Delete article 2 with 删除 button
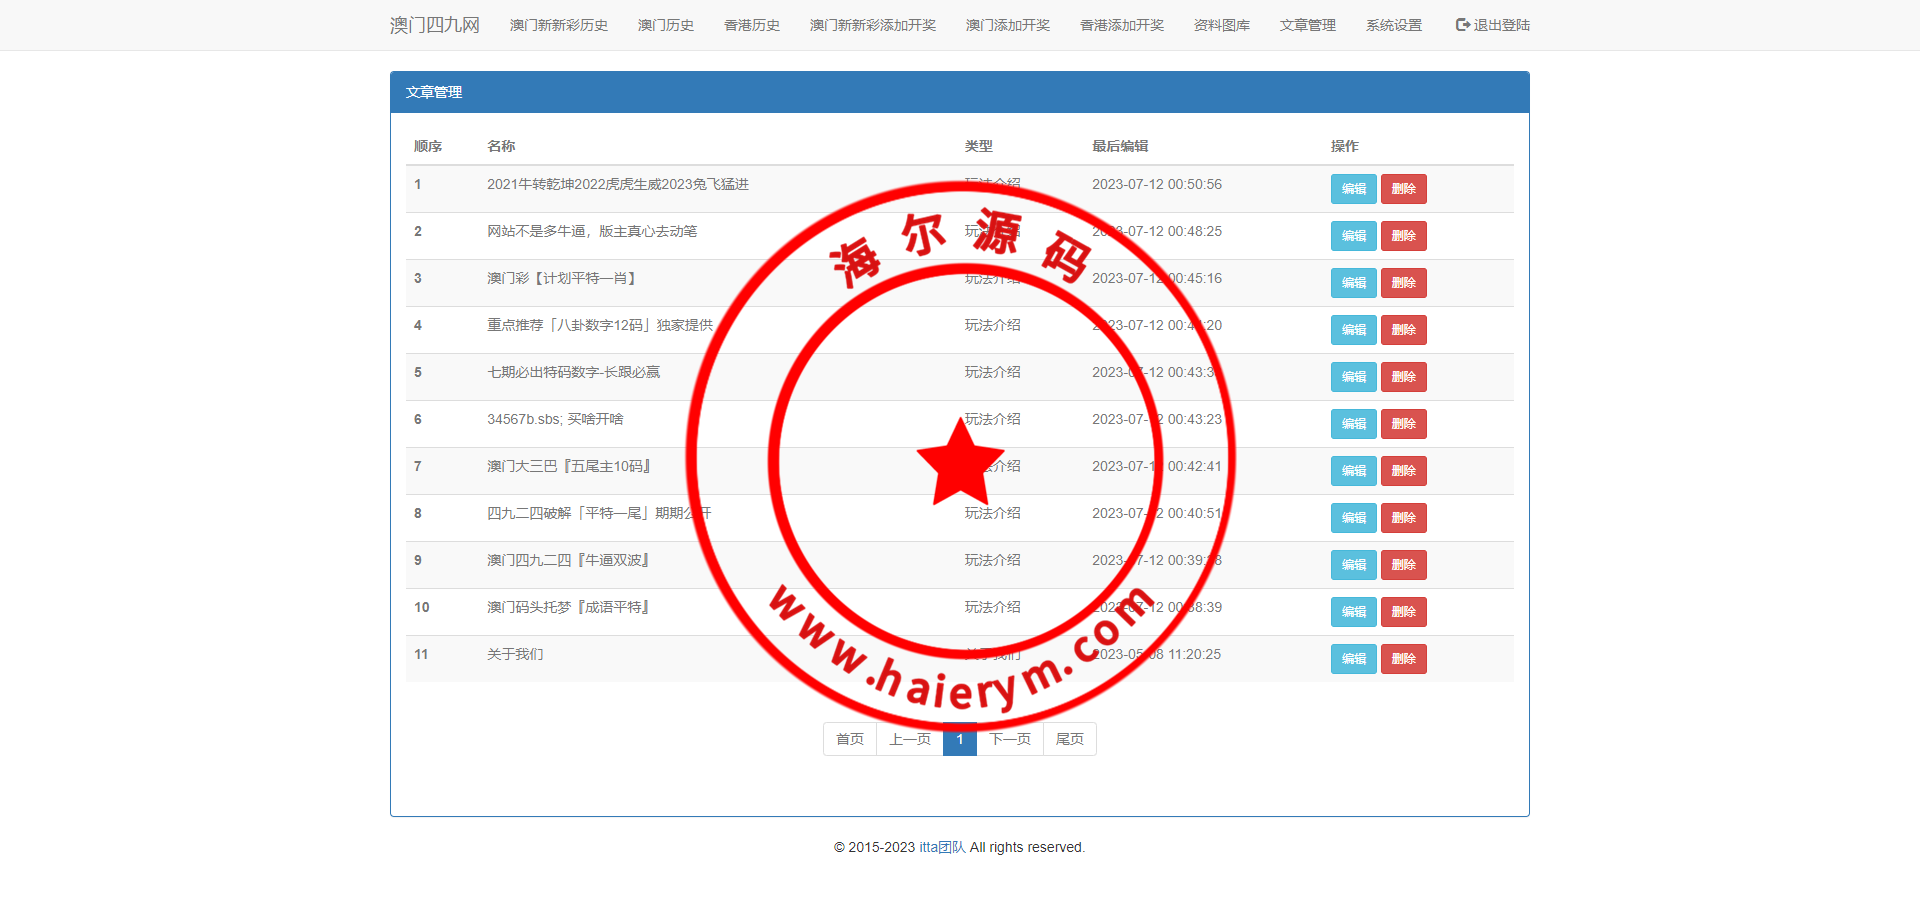 click(x=1403, y=236)
